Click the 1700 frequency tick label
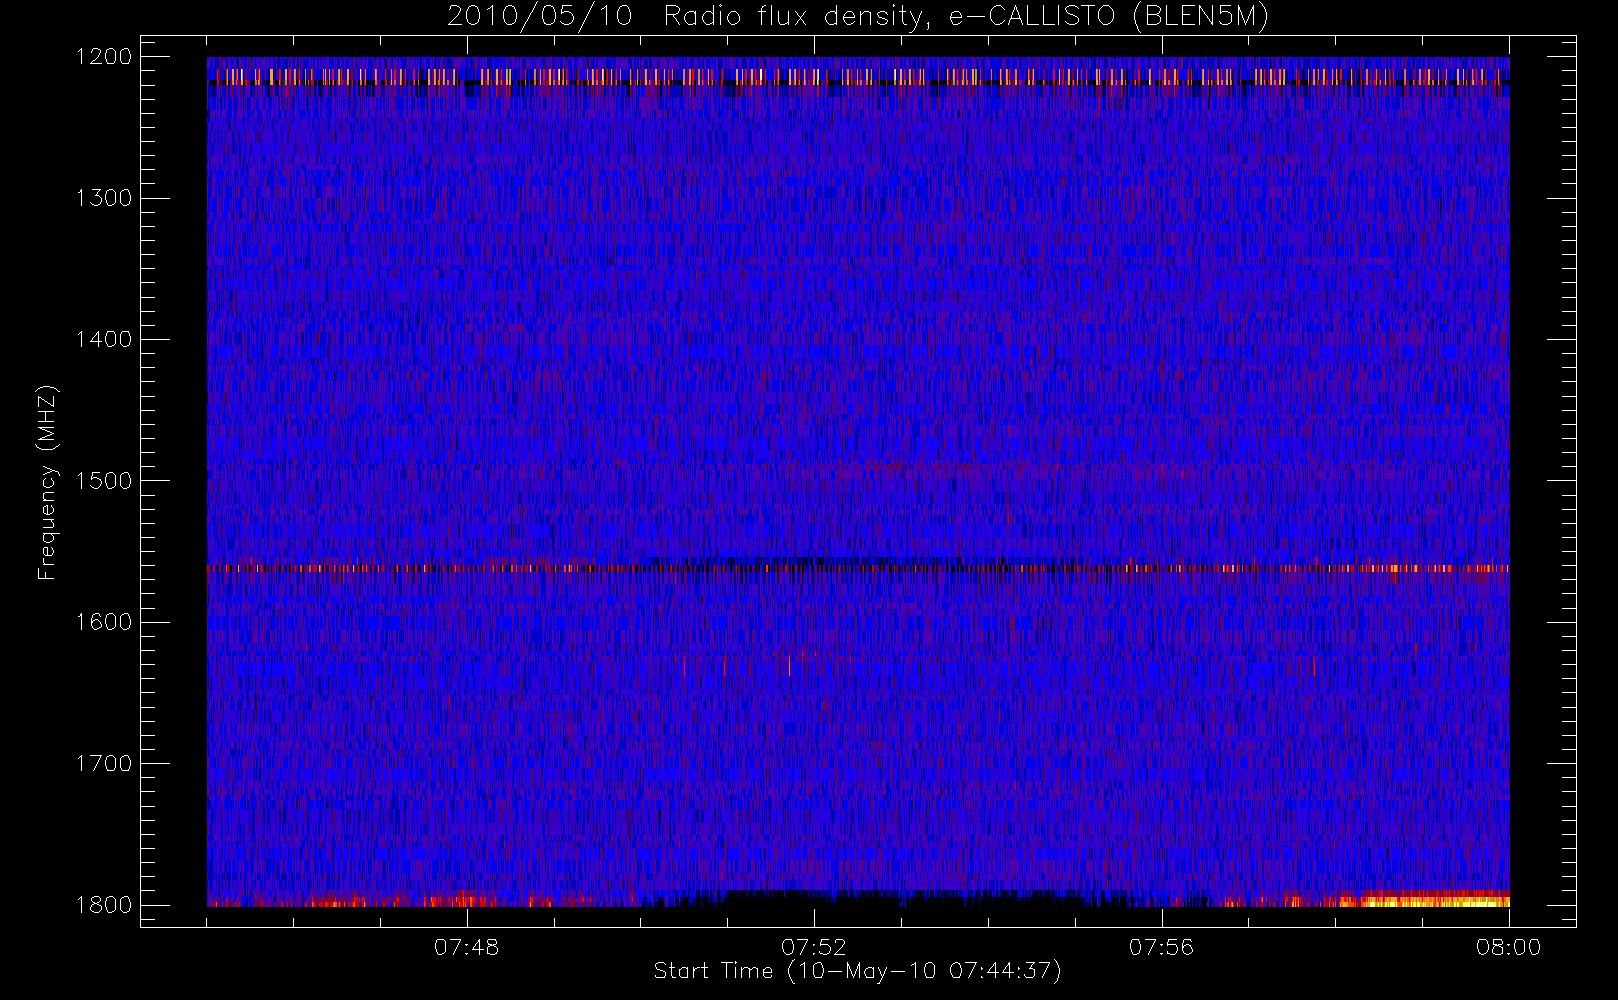The height and width of the screenshot is (1000, 1618). coord(104,764)
